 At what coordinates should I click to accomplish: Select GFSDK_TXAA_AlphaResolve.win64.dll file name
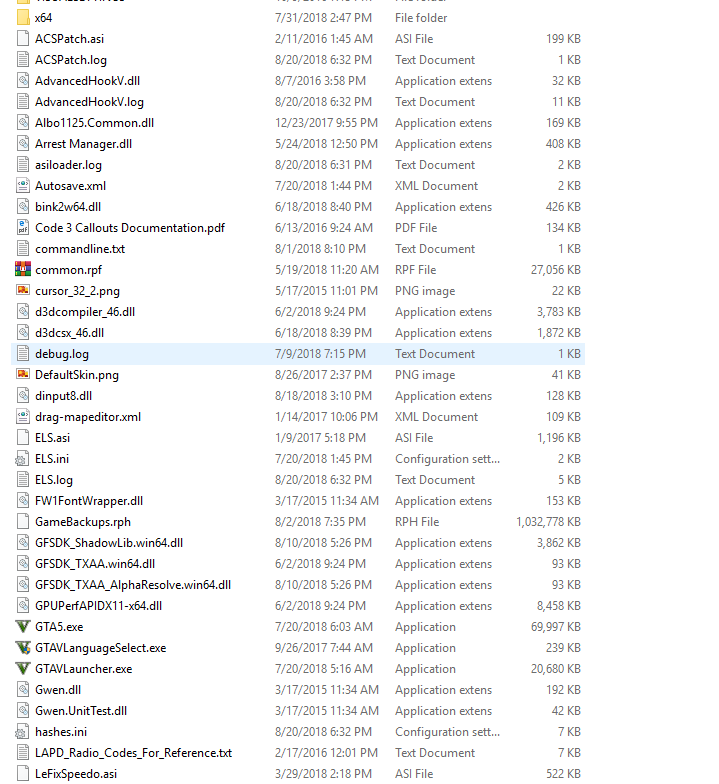(133, 585)
